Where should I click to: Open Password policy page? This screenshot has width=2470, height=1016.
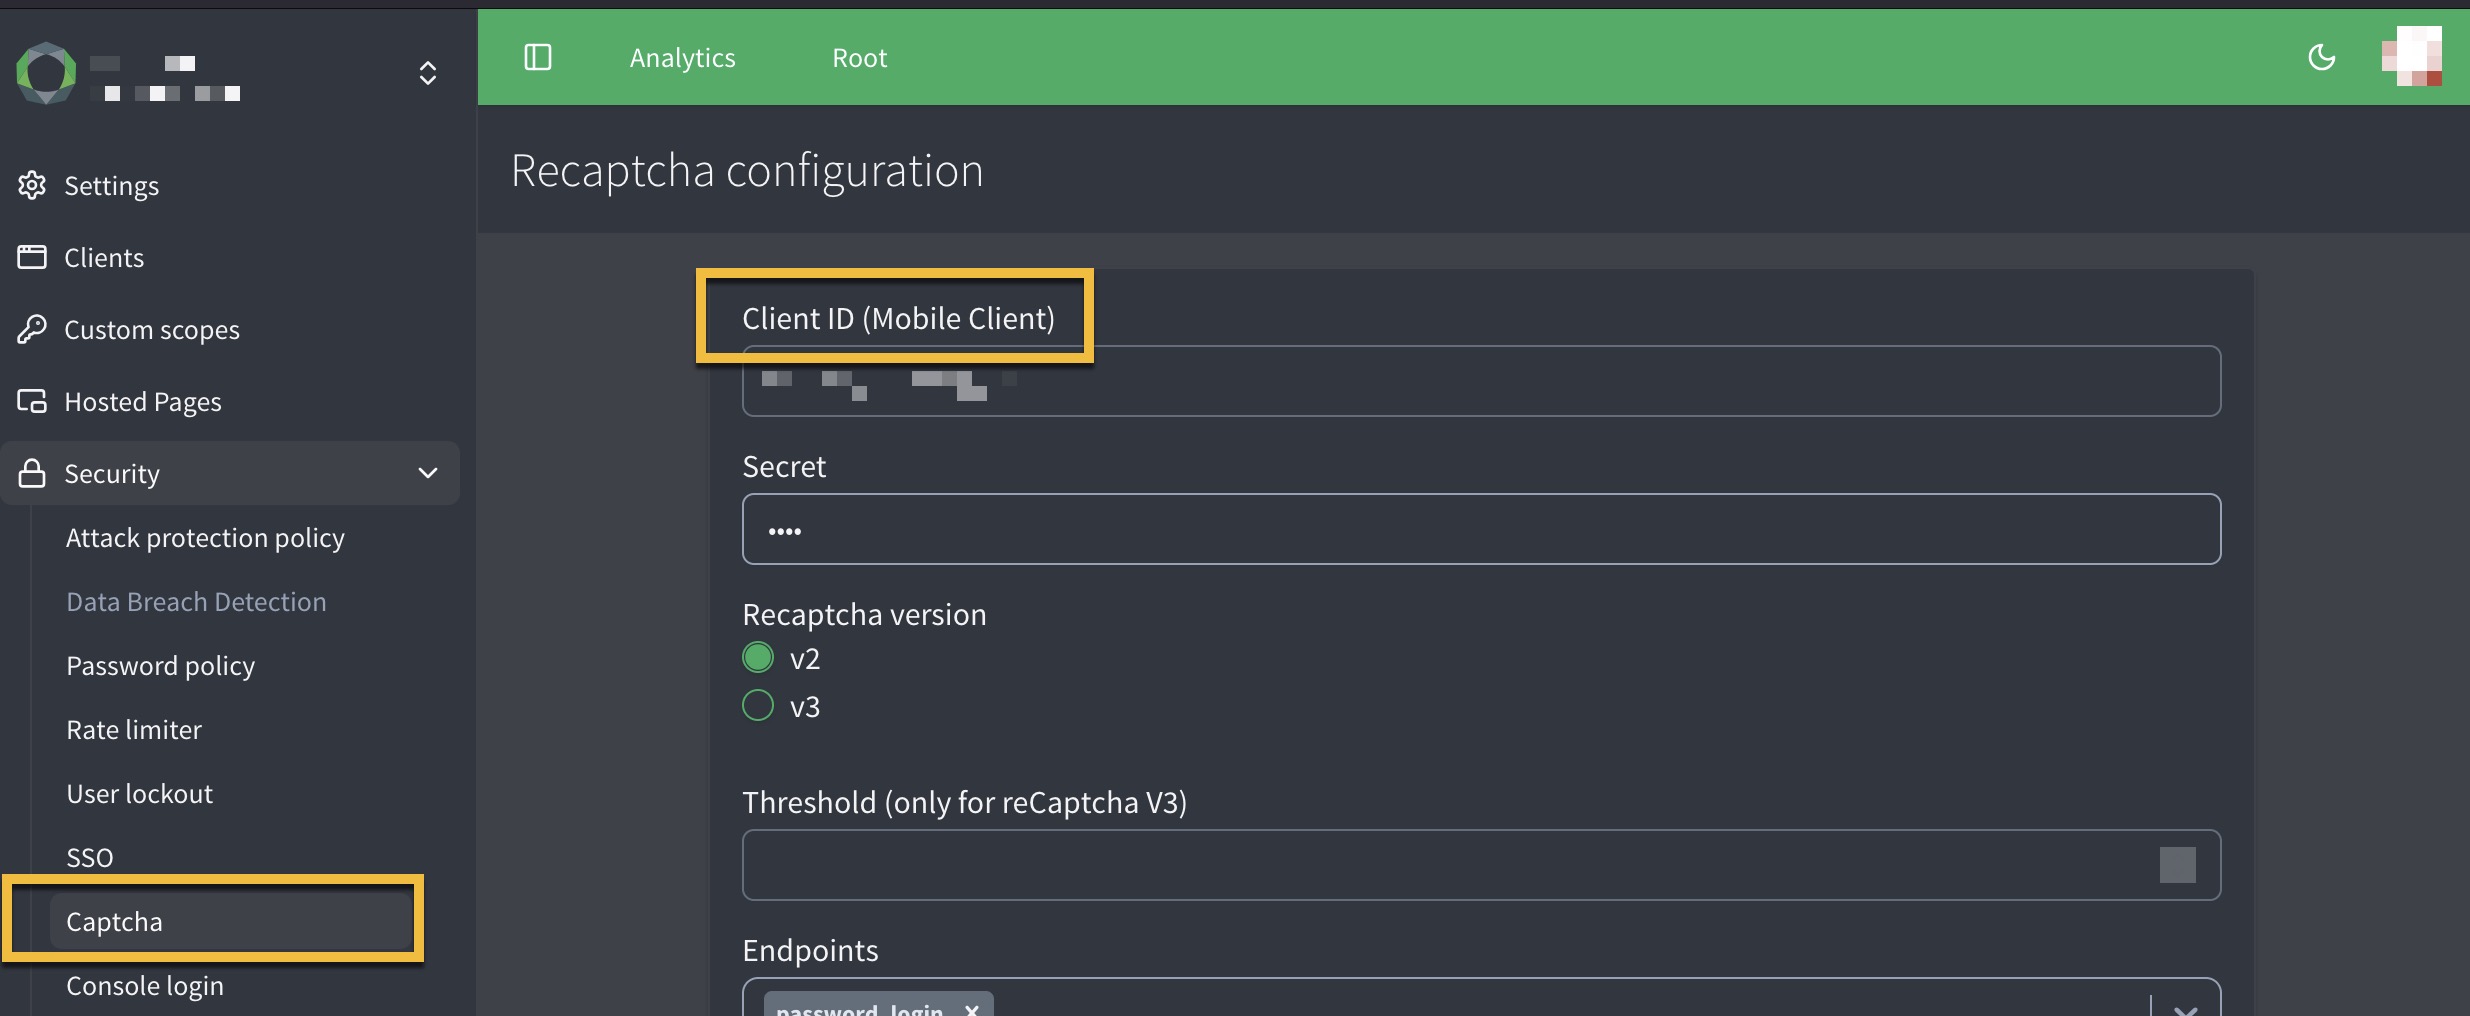[x=160, y=666]
